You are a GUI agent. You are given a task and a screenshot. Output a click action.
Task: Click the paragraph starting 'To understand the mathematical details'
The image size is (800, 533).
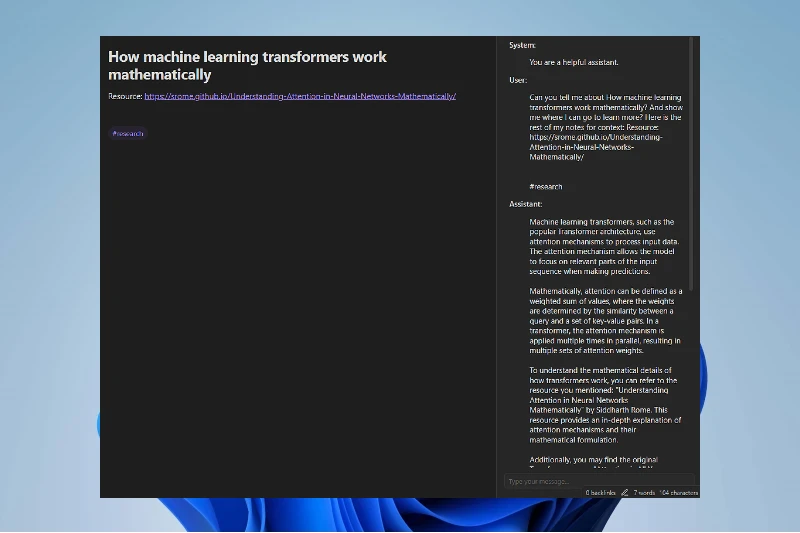coord(605,405)
